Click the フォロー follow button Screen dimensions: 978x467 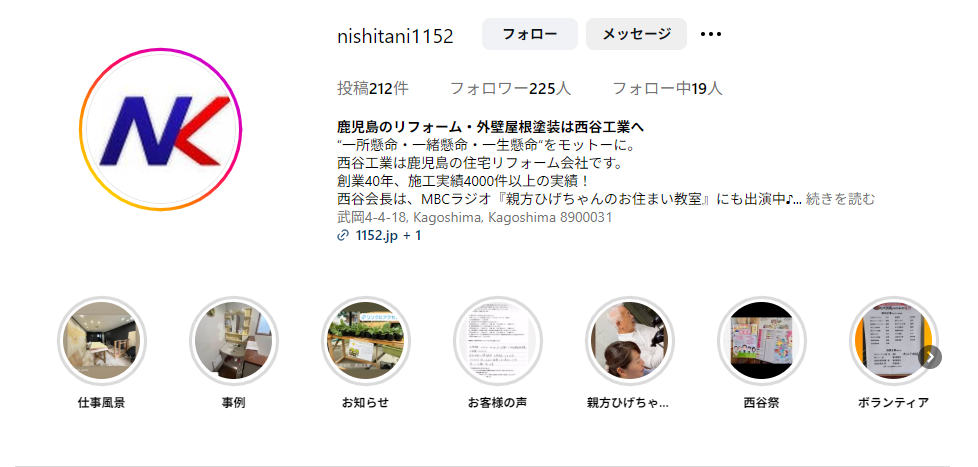(530, 34)
